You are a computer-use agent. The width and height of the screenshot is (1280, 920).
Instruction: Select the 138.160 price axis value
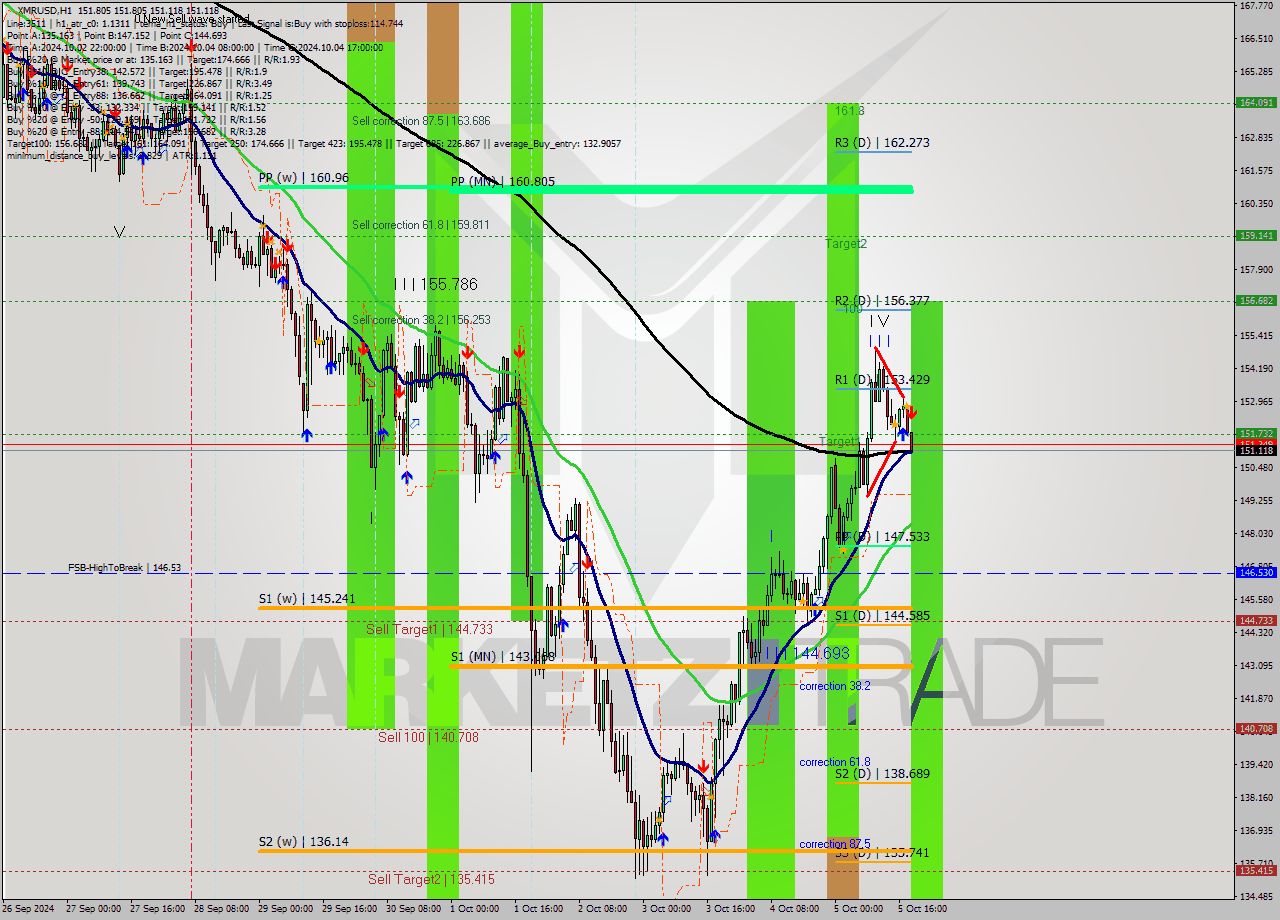point(1256,798)
